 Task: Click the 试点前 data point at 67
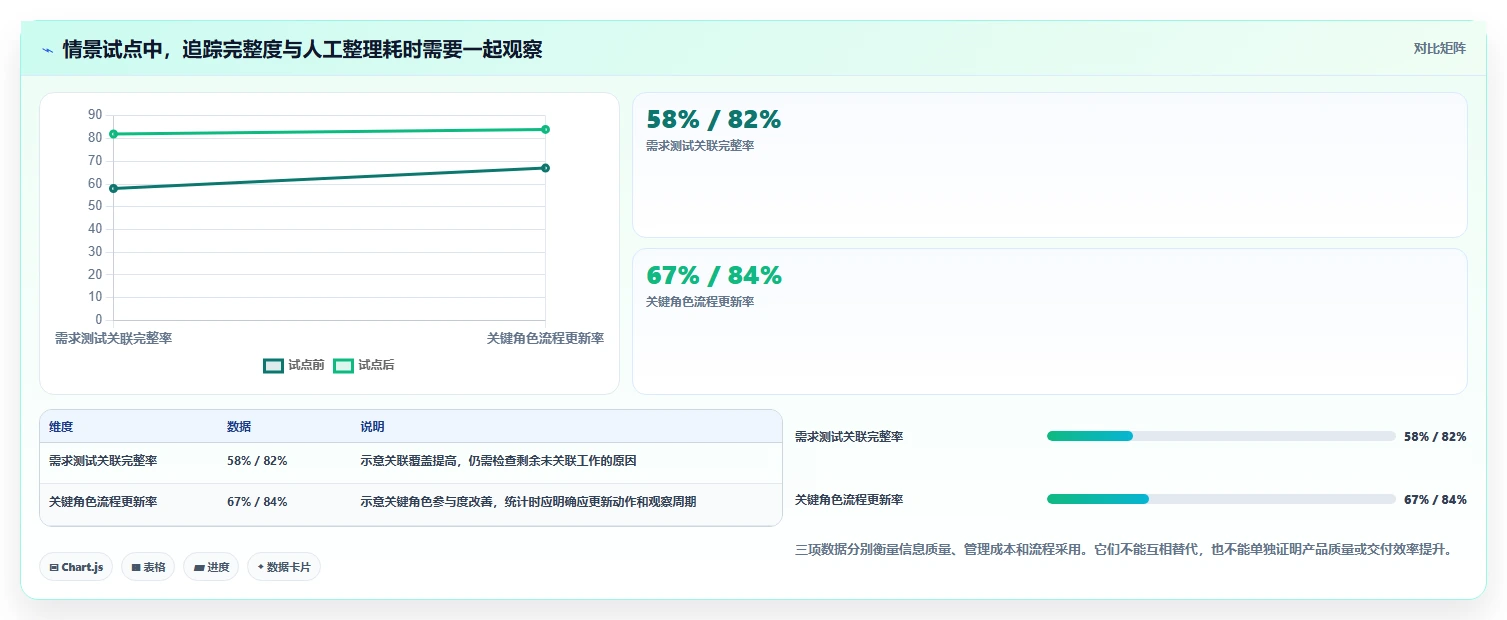(x=545, y=168)
